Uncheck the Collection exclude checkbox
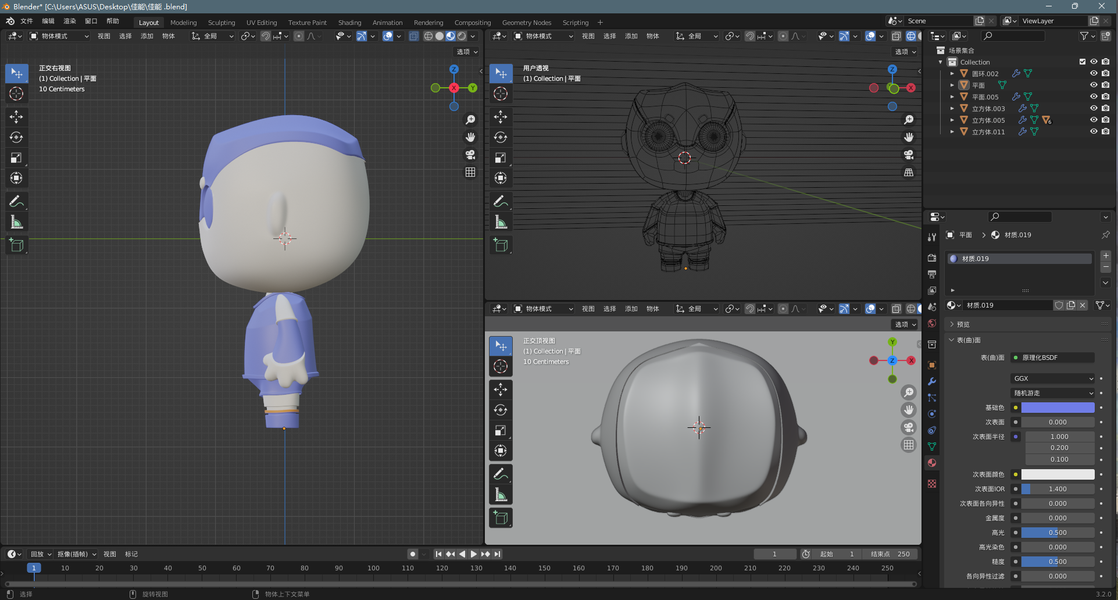 (x=1082, y=62)
